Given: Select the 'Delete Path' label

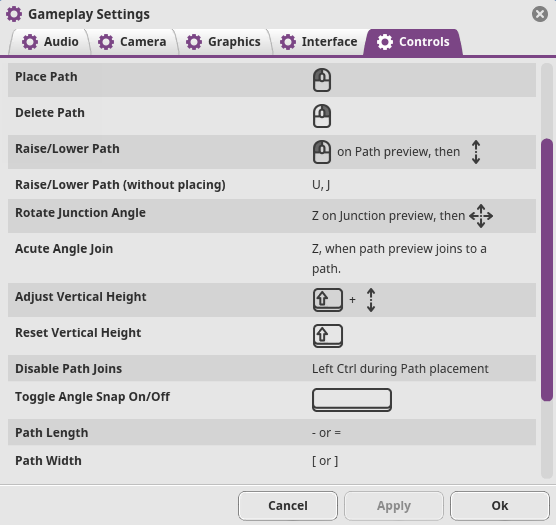Looking at the screenshot, I should pyautogui.click(x=50, y=112).
